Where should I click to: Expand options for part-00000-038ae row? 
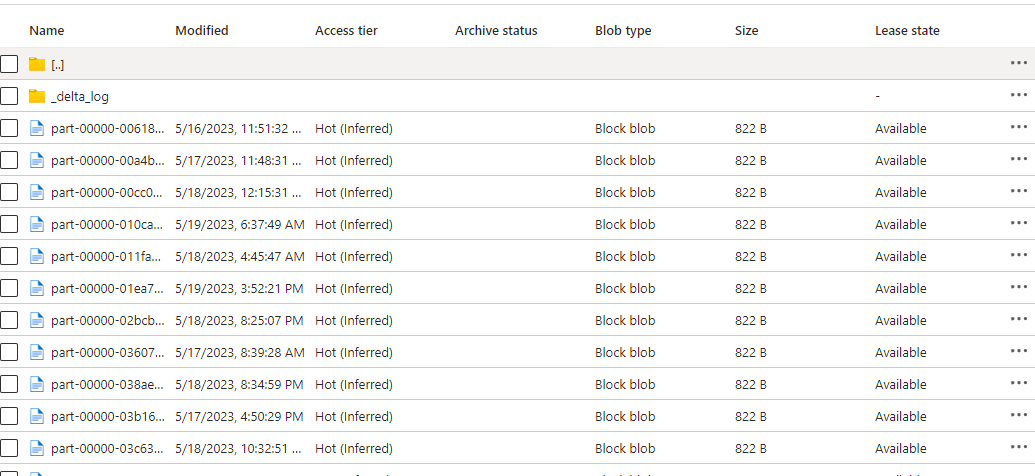(x=1019, y=384)
